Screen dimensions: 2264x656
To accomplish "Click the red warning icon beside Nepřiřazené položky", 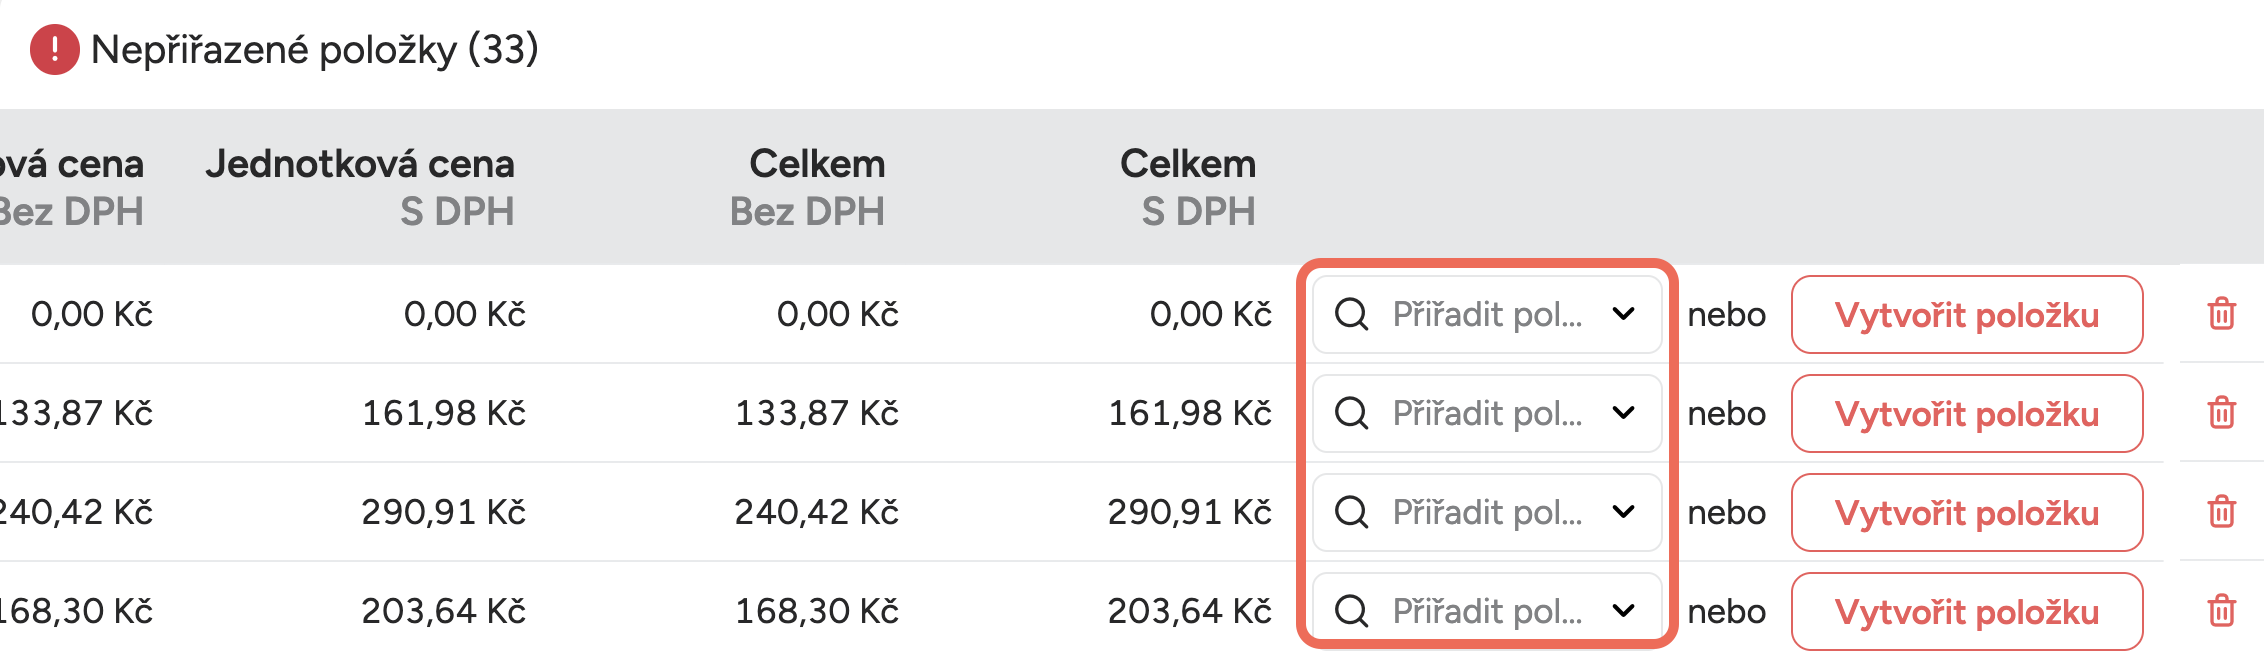I will click(54, 50).
